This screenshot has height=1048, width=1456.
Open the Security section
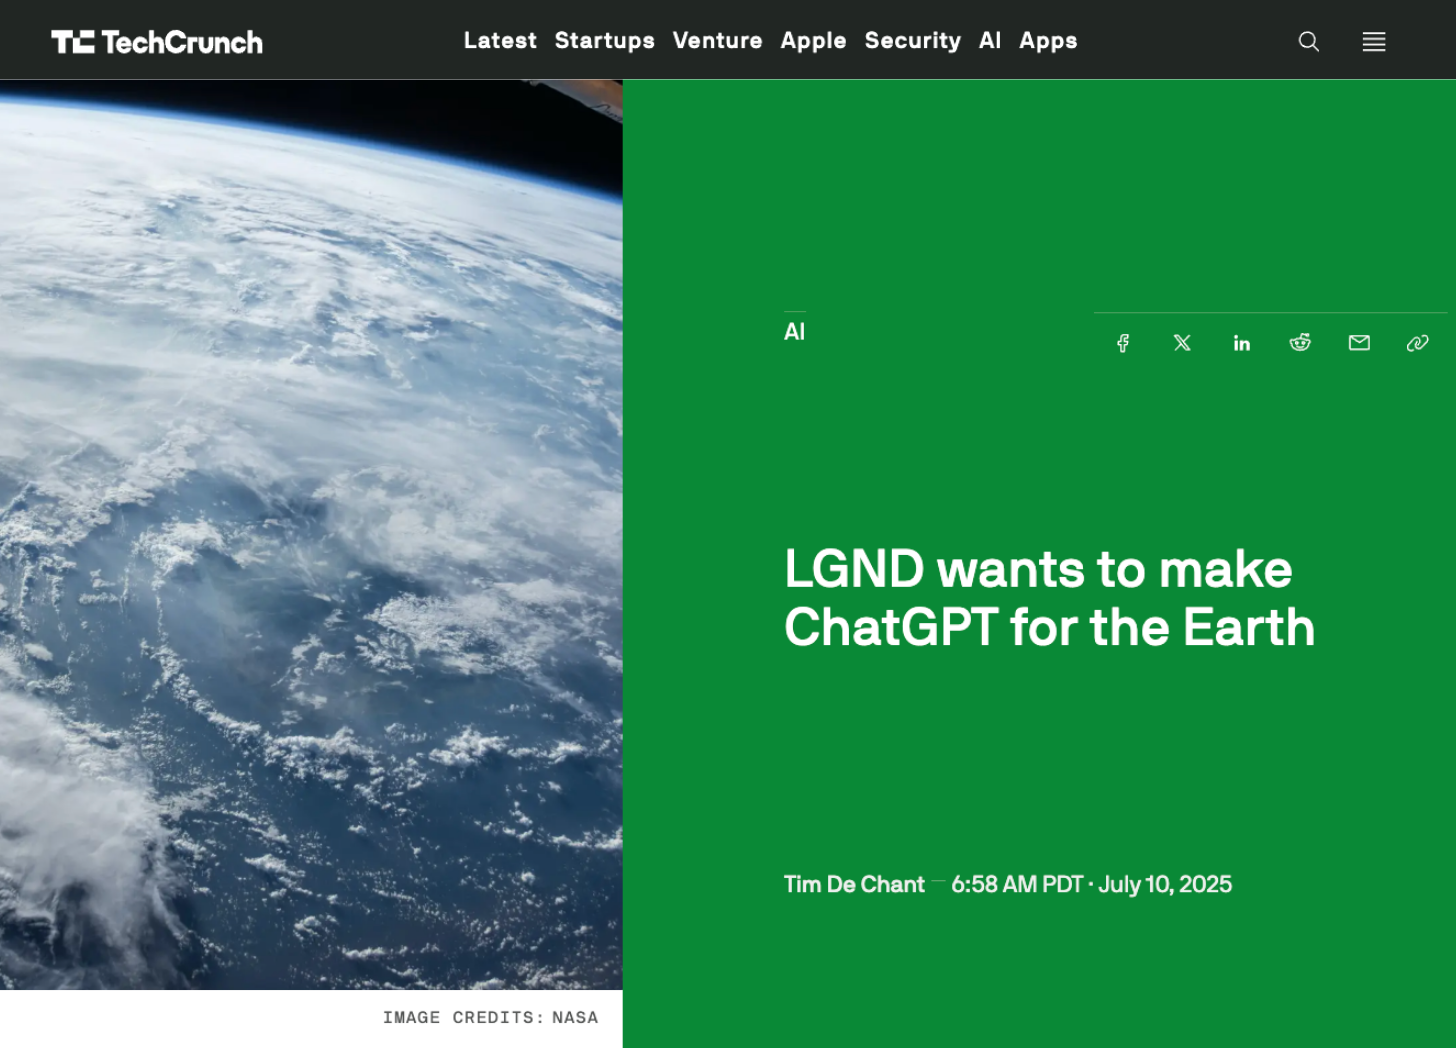tap(912, 41)
